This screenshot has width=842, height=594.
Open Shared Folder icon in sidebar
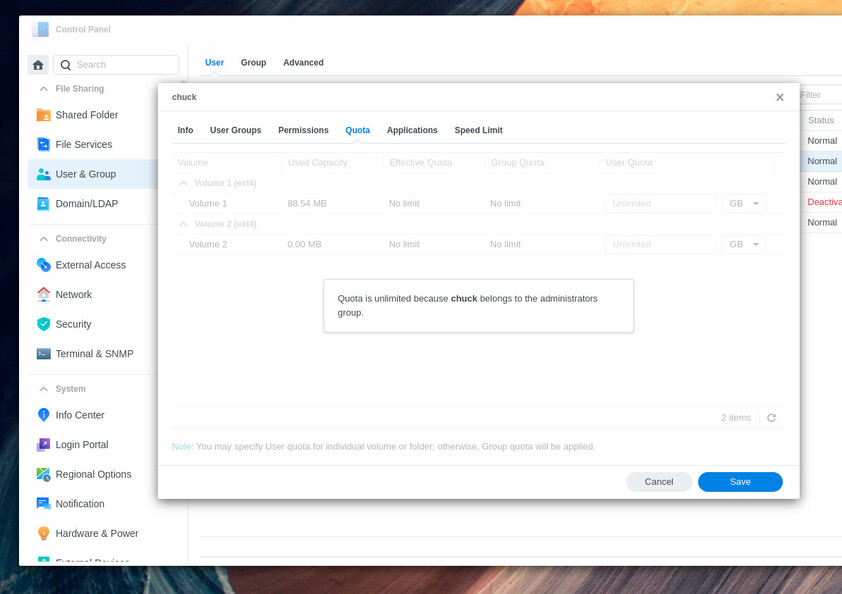pyautogui.click(x=43, y=115)
